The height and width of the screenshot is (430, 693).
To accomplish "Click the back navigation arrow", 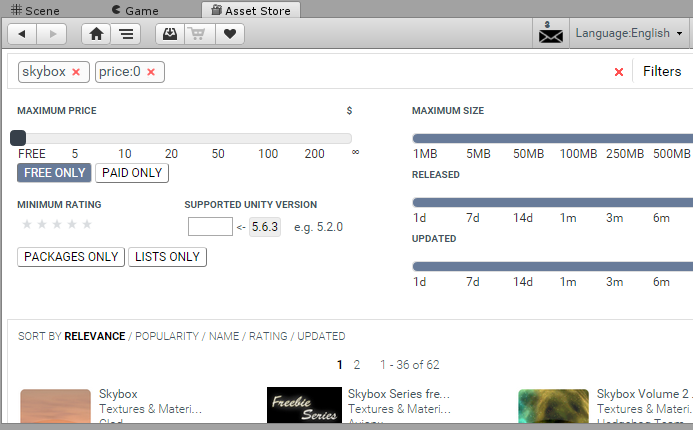I will pos(23,34).
